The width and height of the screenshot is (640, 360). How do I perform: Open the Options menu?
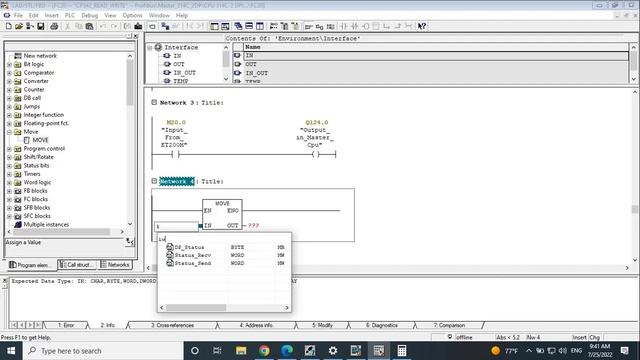133,15
